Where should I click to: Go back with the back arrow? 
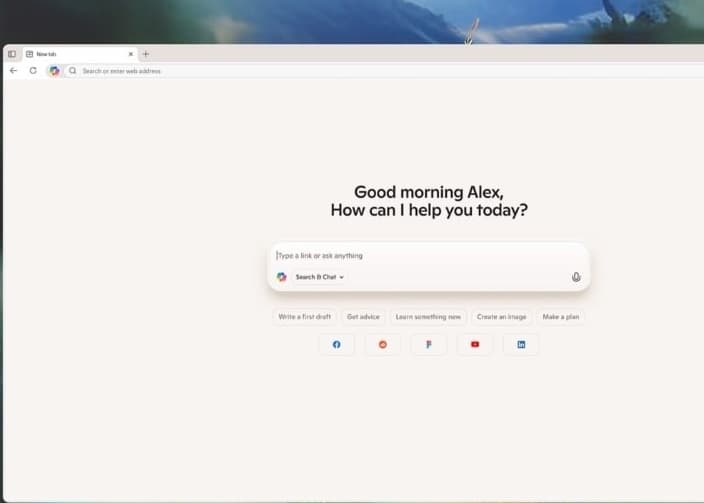pos(13,71)
